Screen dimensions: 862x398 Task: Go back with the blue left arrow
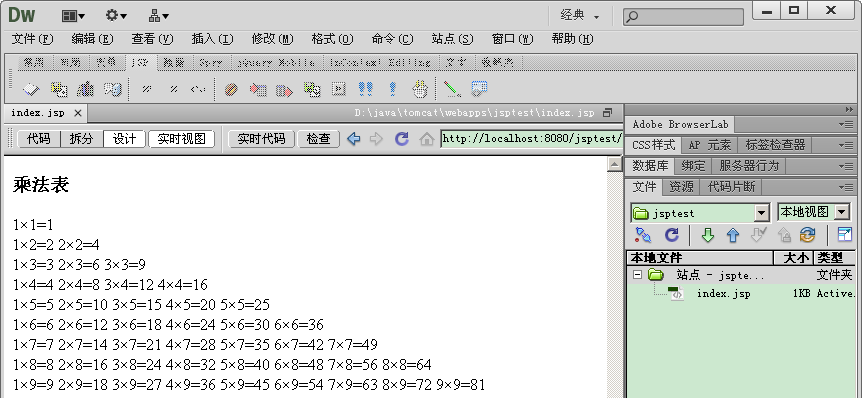[x=354, y=139]
